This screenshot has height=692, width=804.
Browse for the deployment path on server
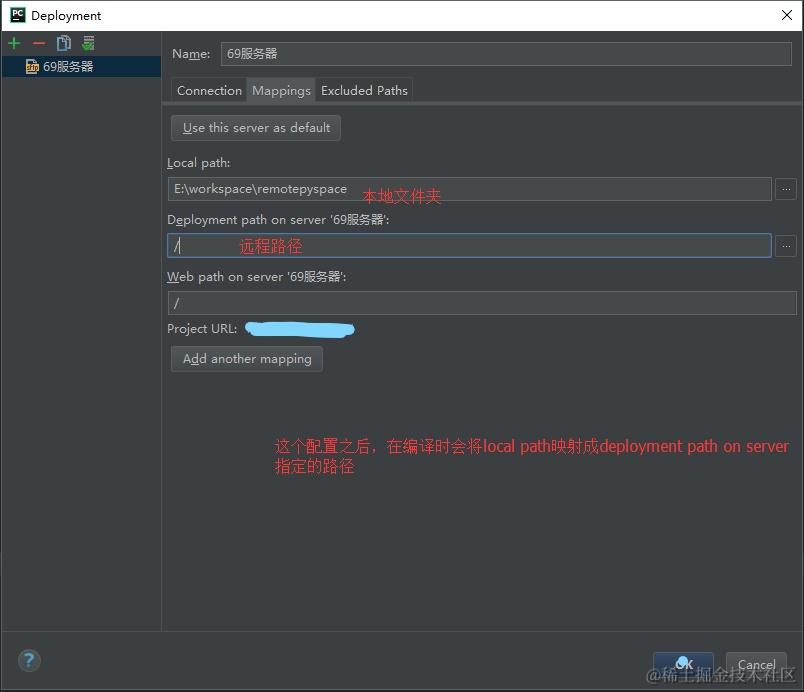click(786, 246)
